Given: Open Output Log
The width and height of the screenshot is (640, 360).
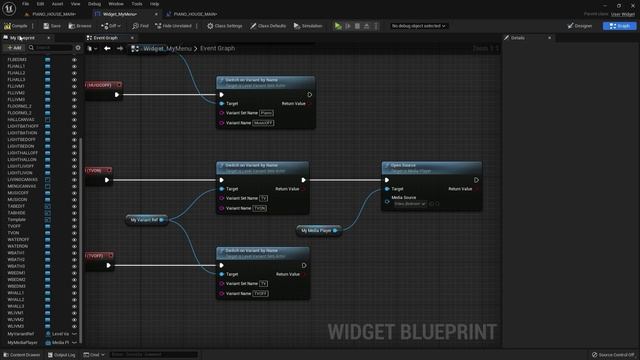Looking at the screenshot, I should 62,355.
